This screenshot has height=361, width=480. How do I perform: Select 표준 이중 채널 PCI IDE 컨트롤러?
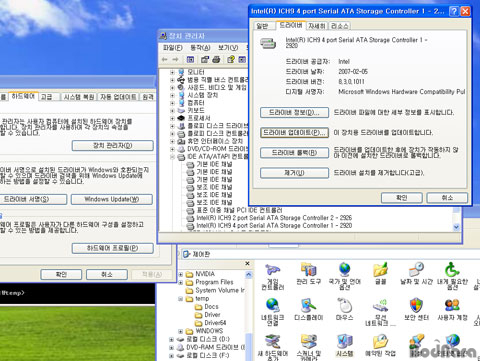tap(239, 210)
